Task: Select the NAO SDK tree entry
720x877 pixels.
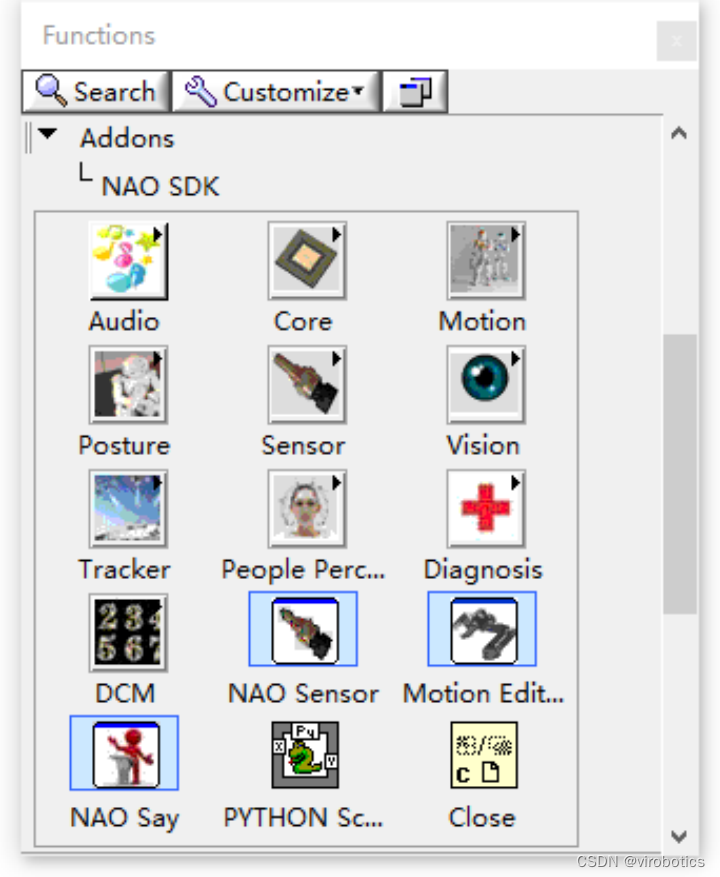Action: point(160,186)
